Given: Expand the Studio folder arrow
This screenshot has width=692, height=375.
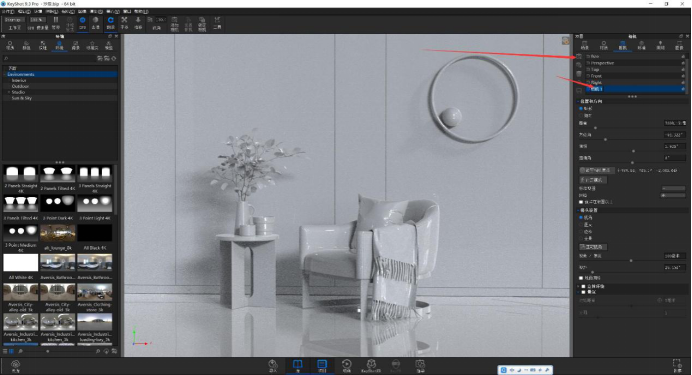Looking at the screenshot, I should pyautogui.click(x=9, y=92).
